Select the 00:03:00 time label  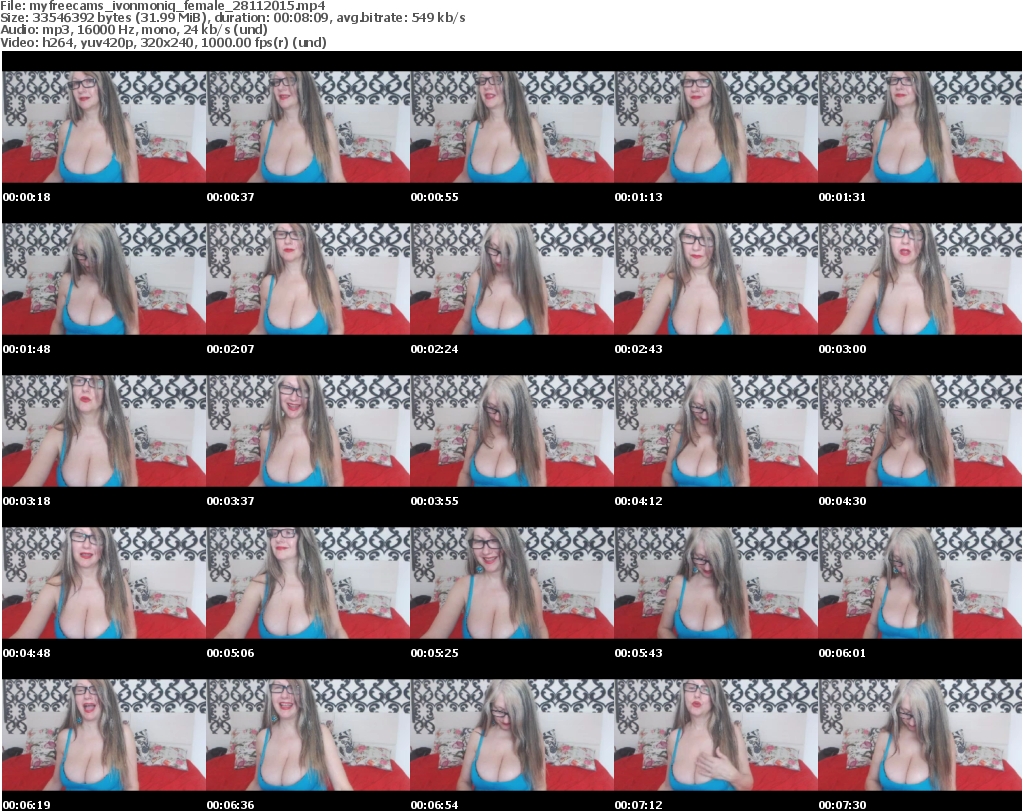[842, 349]
